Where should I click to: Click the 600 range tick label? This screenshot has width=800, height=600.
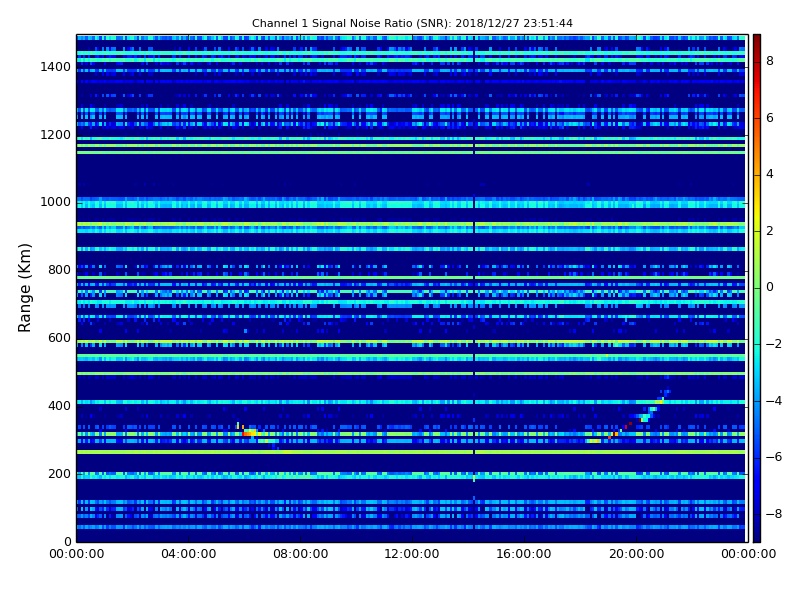coord(59,338)
